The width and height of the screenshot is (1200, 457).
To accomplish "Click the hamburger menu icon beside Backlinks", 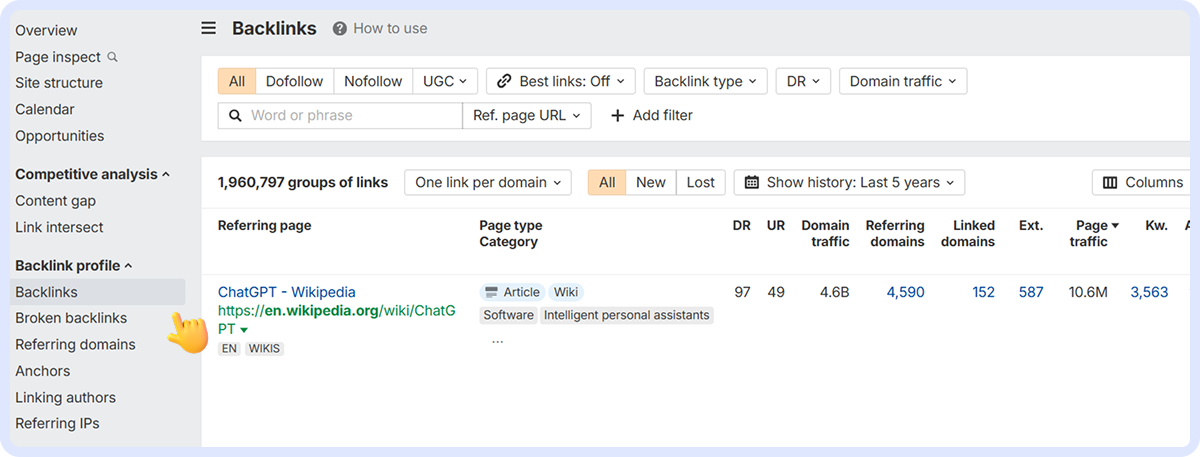I will [208, 28].
